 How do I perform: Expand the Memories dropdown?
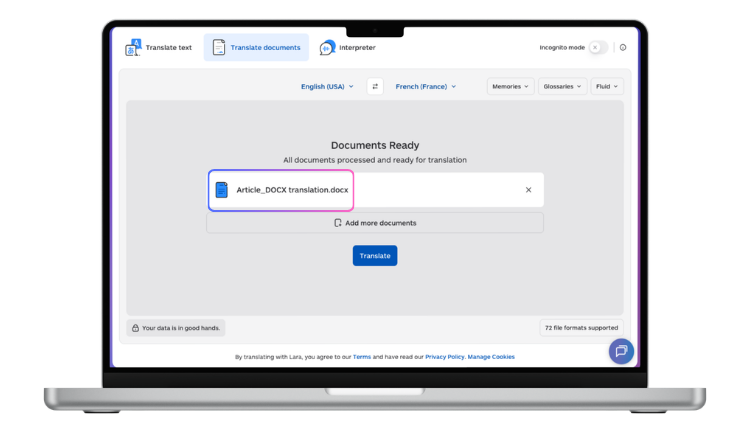pos(510,87)
